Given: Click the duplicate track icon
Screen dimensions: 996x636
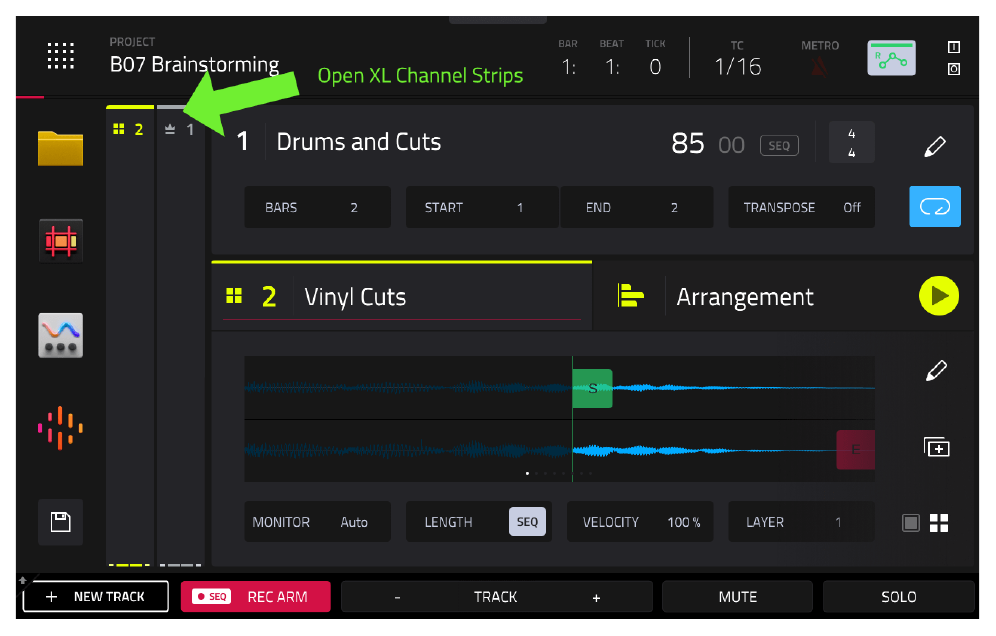Looking at the screenshot, I should pyautogui.click(x=936, y=447).
